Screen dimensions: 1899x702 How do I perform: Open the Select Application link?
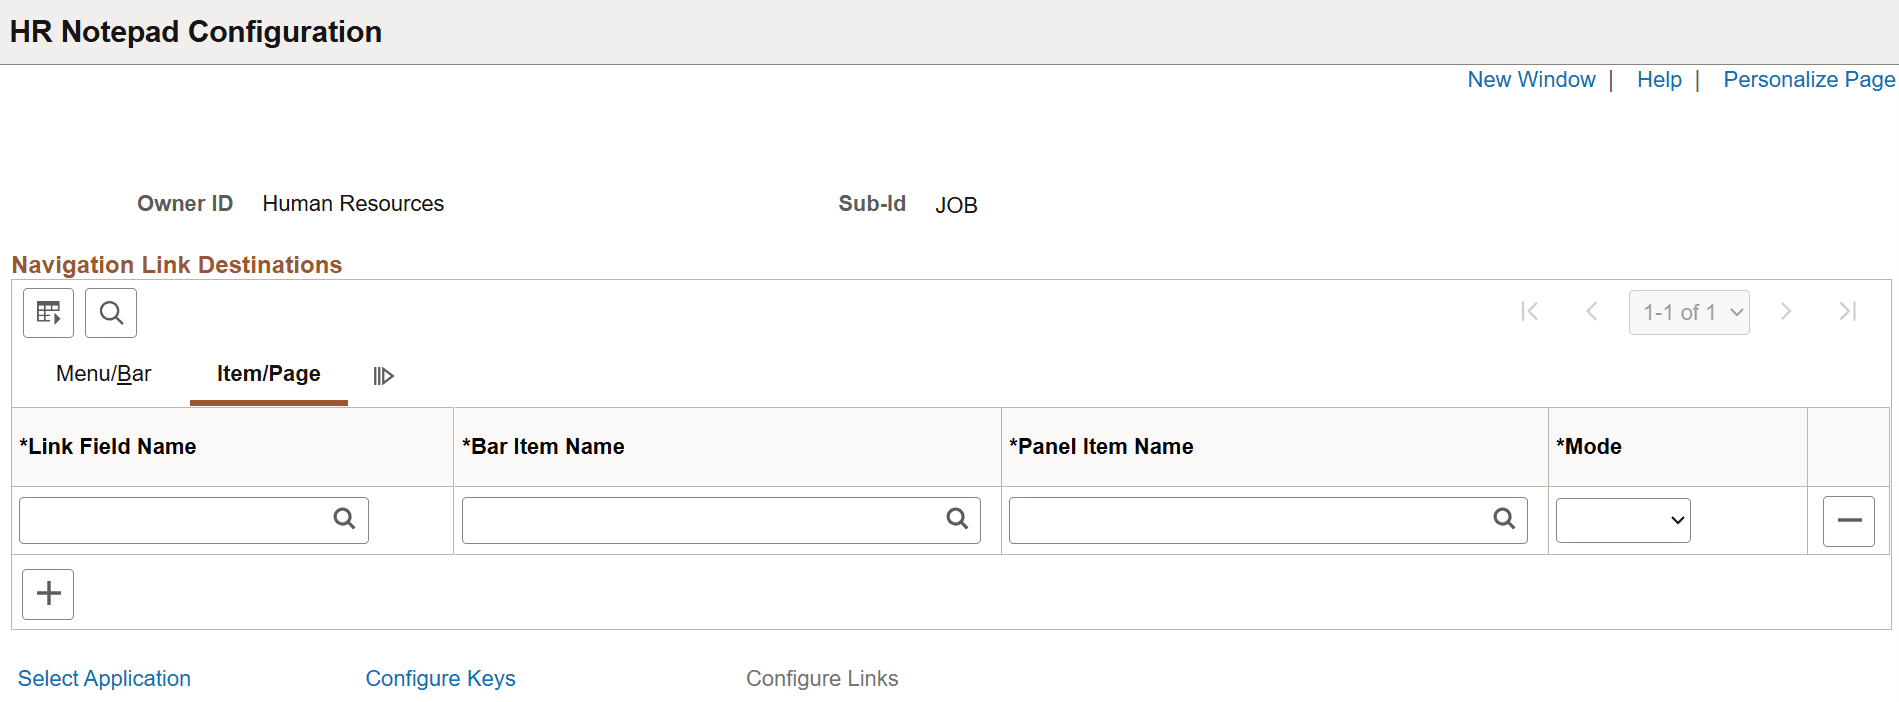click(x=104, y=679)
